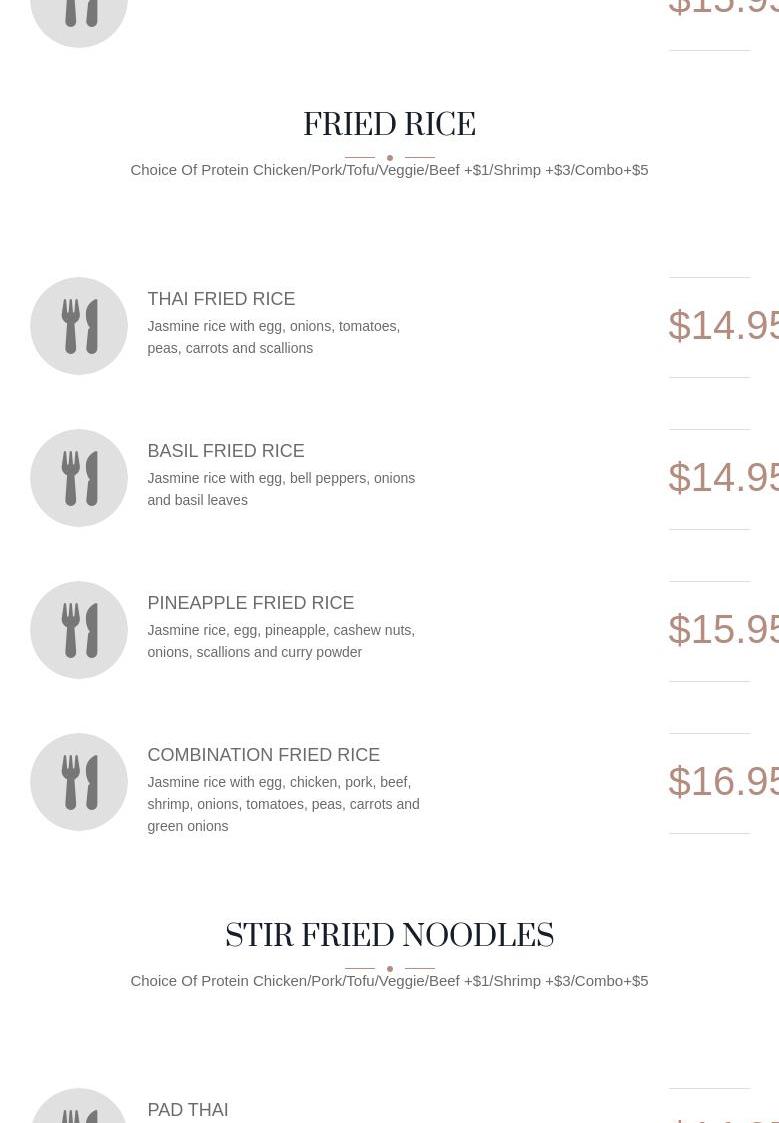
Task: Click the utensils icon at the page top
Action: [x=79, y=18]
